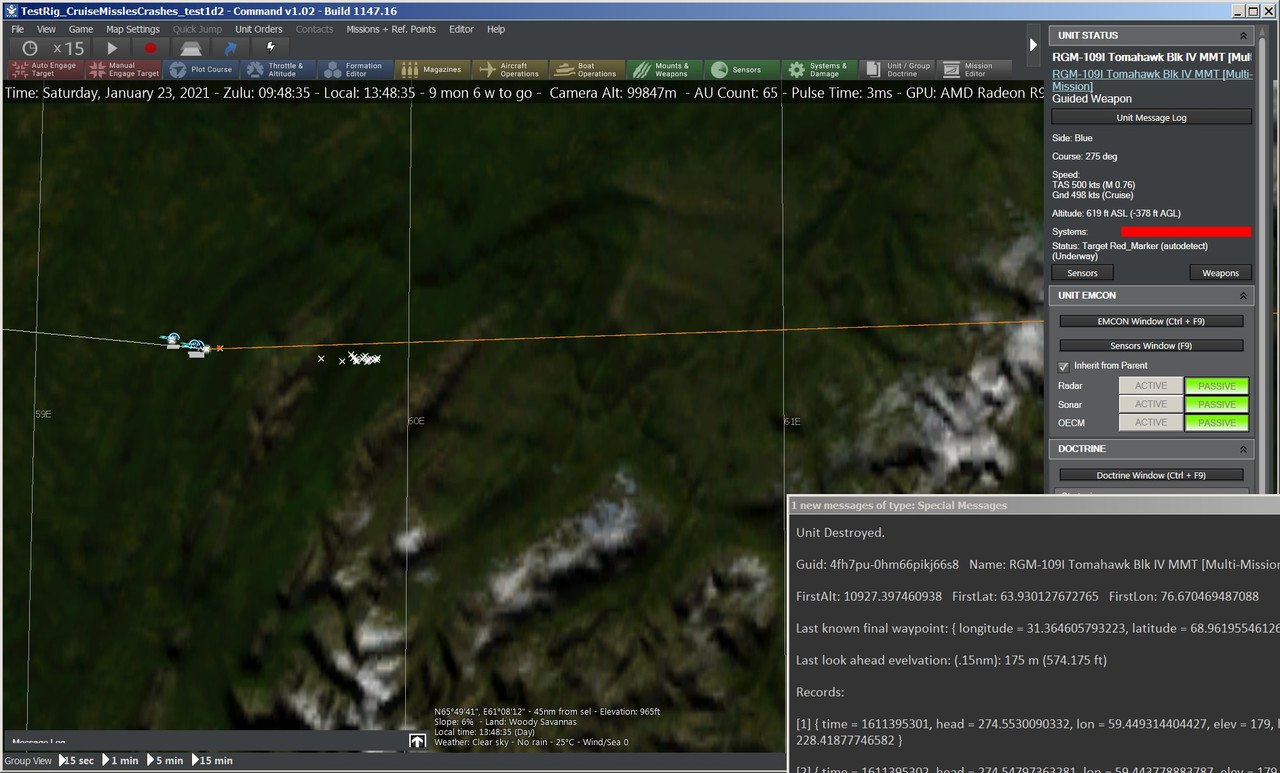This screenshot has width=1280, height=773.
Task: Toggle Inherit from Parent checkbox
Action: (x=1064, y=366)
